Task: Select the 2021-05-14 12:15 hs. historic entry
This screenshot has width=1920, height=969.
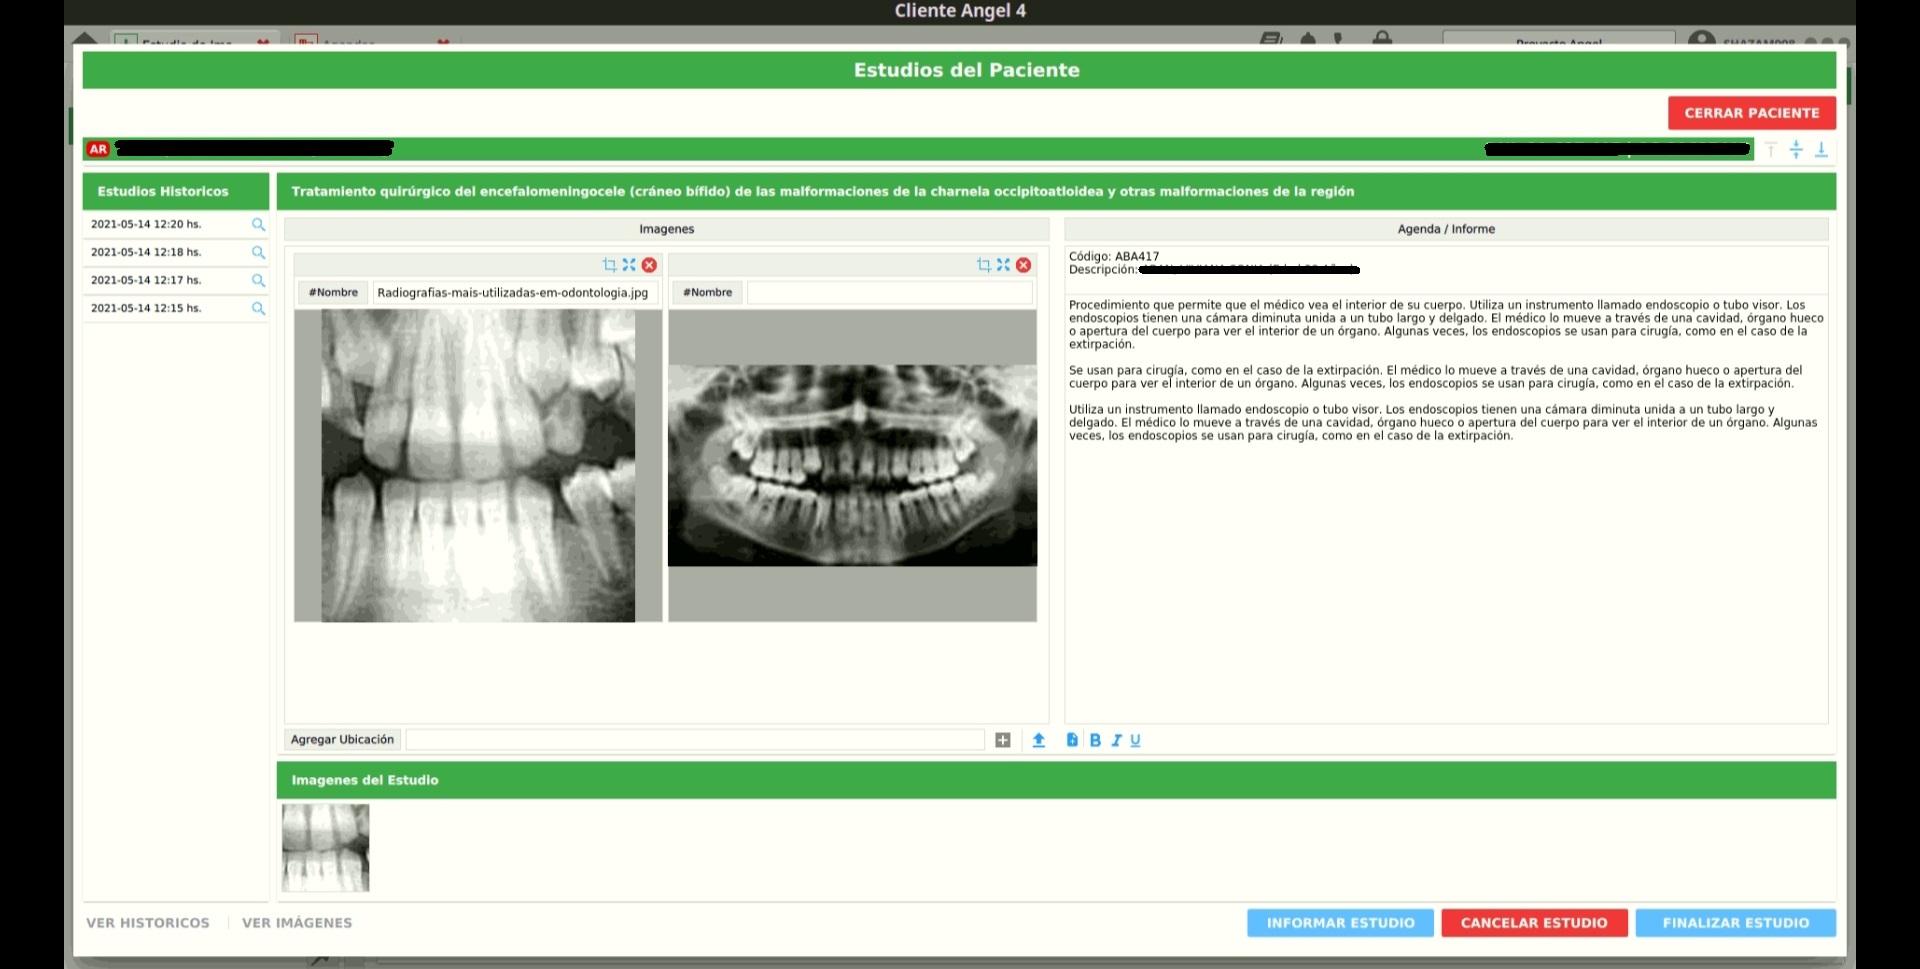Action: pos(146,309)
